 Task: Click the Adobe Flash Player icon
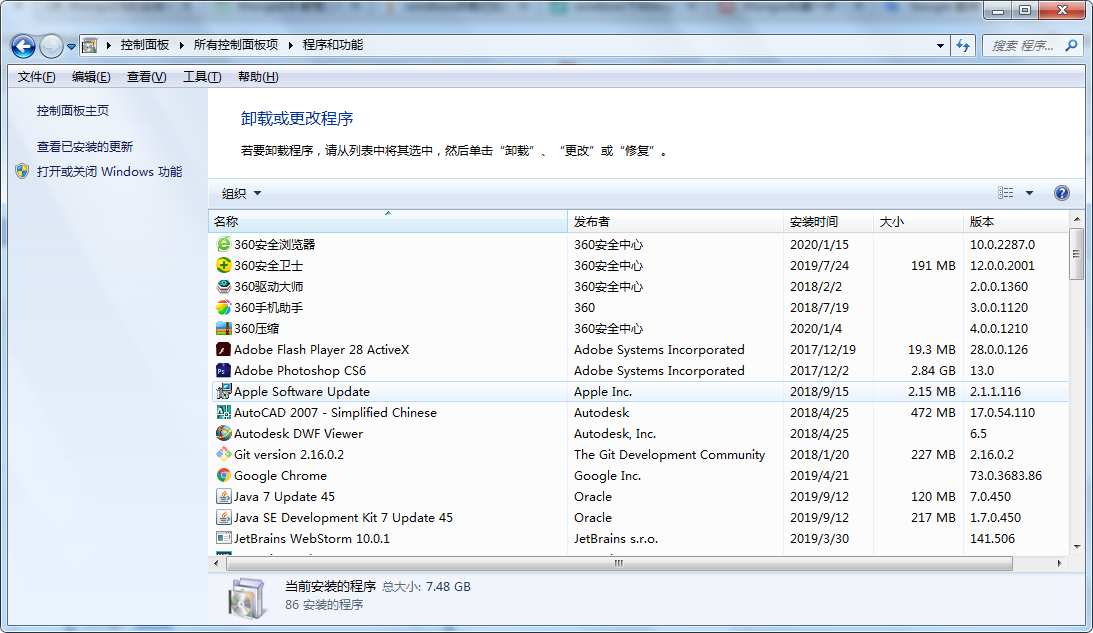point(223,349)
